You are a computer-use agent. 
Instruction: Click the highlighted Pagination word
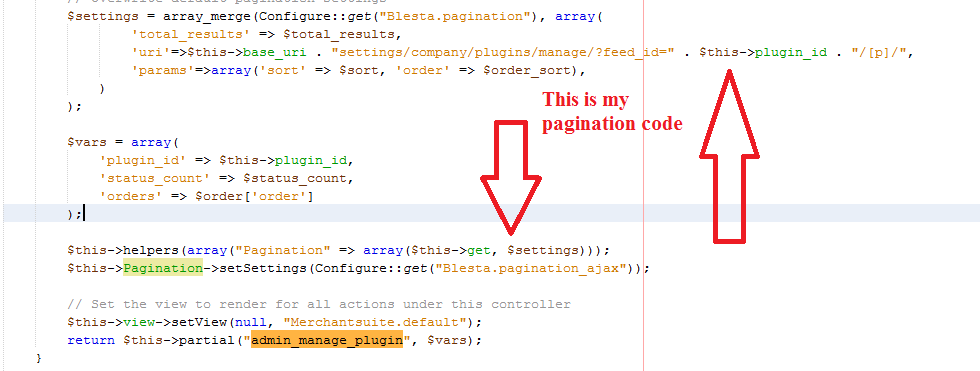(162, 269)
